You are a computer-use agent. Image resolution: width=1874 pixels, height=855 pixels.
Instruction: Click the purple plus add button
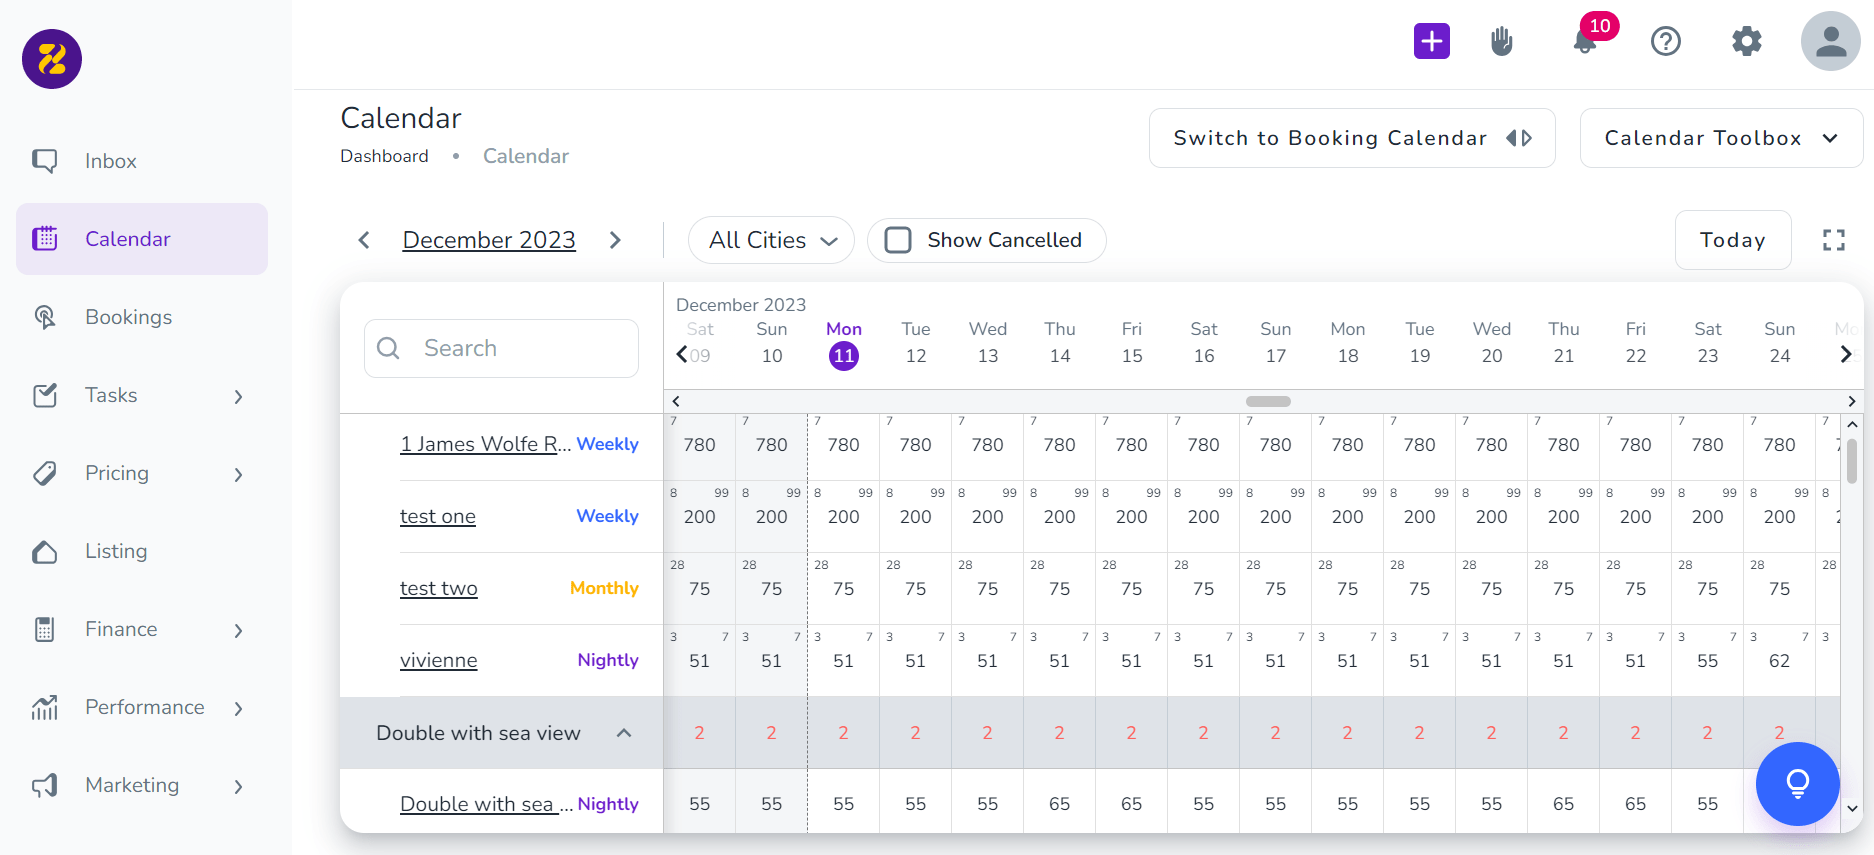[x=1432, y=41]
